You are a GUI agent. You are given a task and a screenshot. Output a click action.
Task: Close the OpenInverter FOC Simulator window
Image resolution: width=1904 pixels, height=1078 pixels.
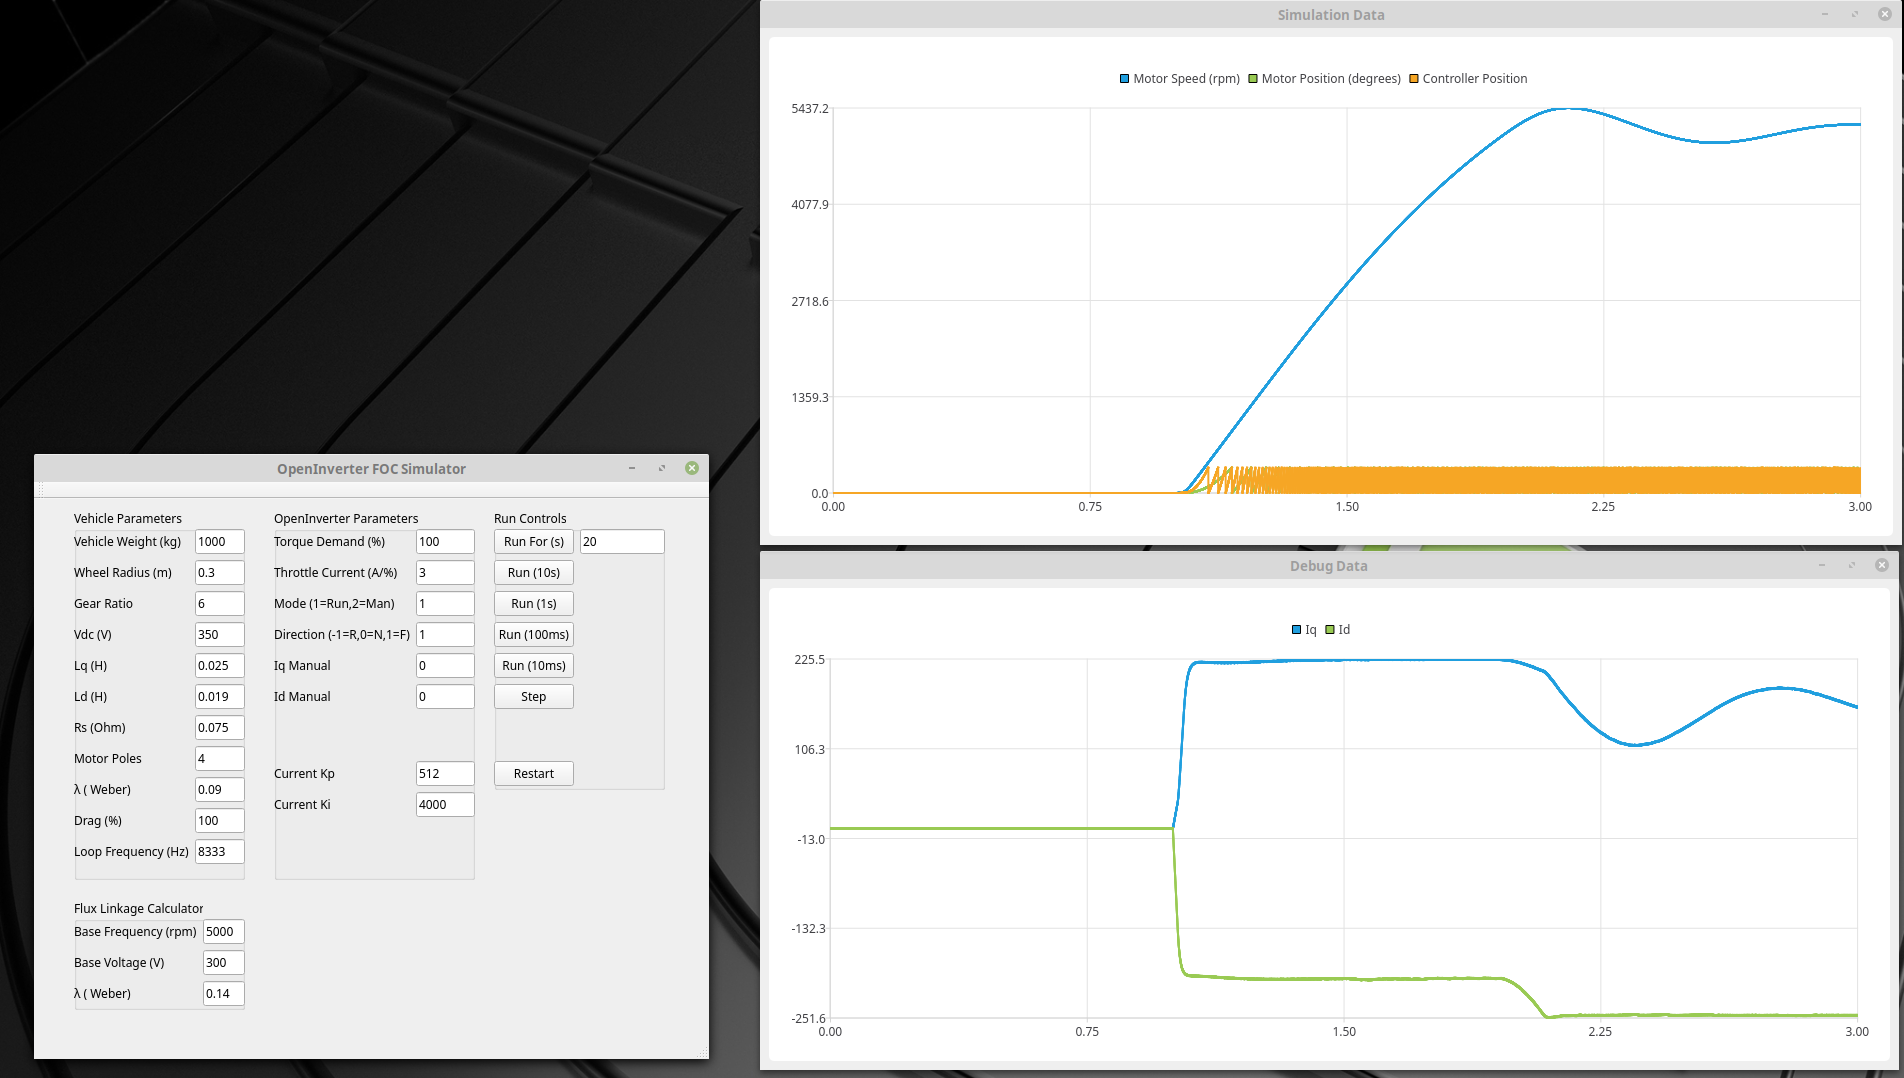click(x=692, y=468)
